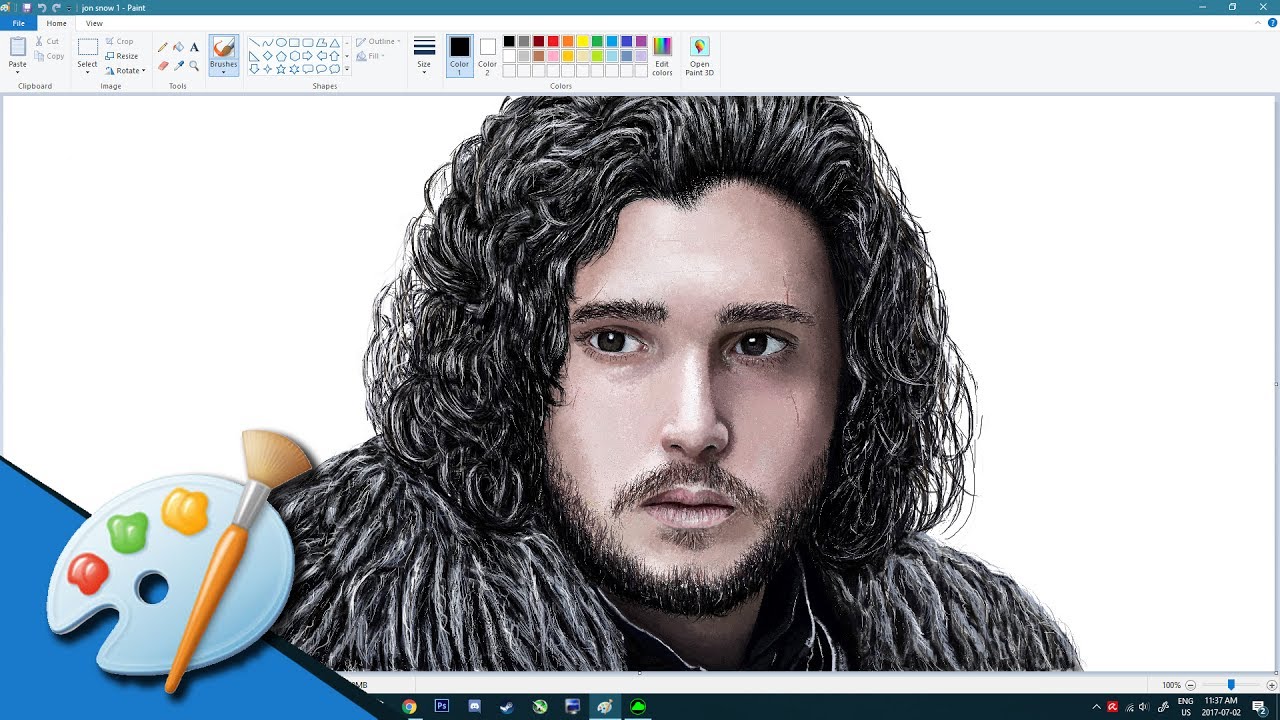Pick the green color swatch
This screenshot has height=720, width=1280.
[x=597, y=41]
